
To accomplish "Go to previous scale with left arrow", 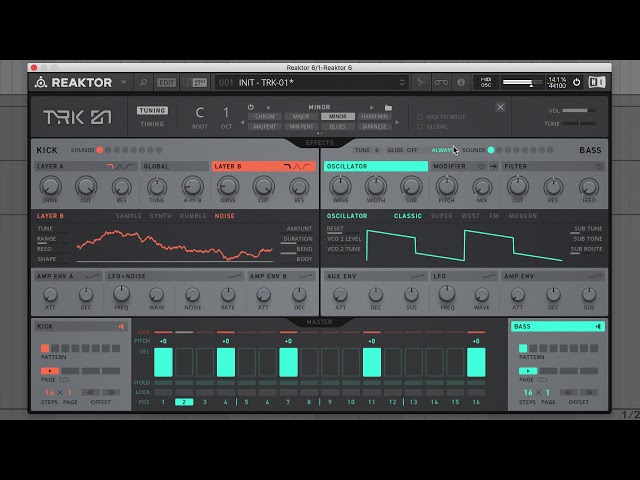I will tap(268, 108).
